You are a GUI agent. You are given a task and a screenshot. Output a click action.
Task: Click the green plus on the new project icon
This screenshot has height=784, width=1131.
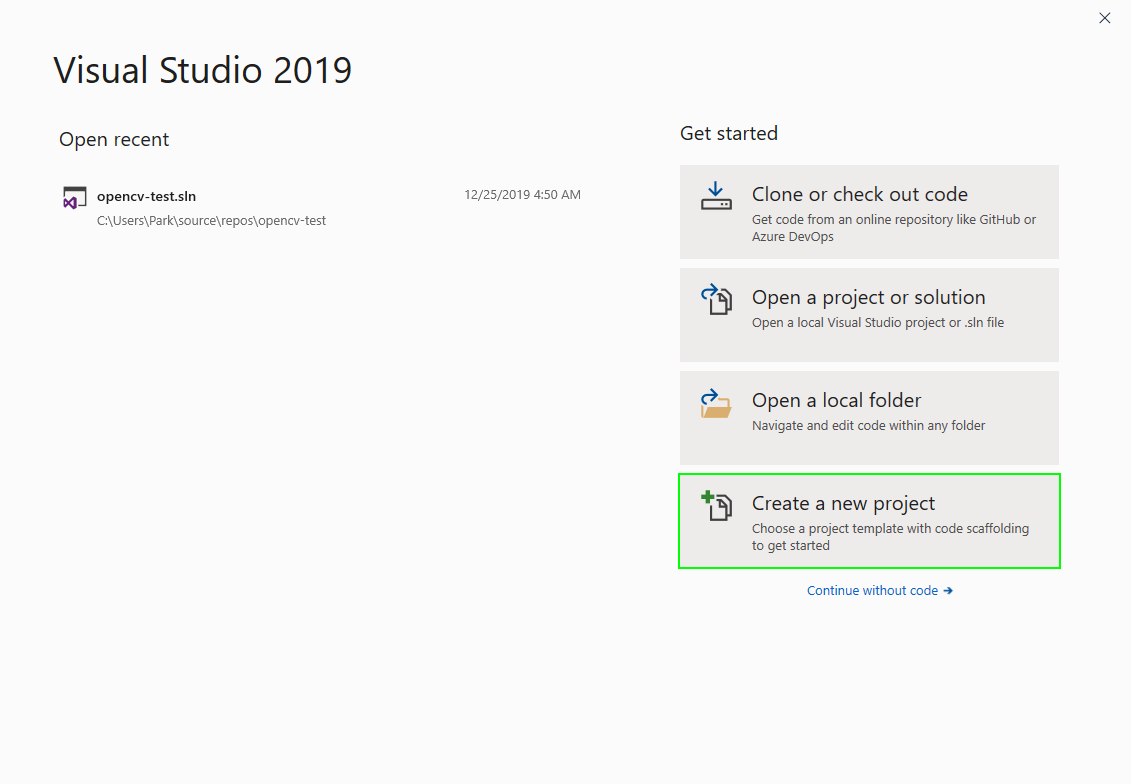(707, 497)
